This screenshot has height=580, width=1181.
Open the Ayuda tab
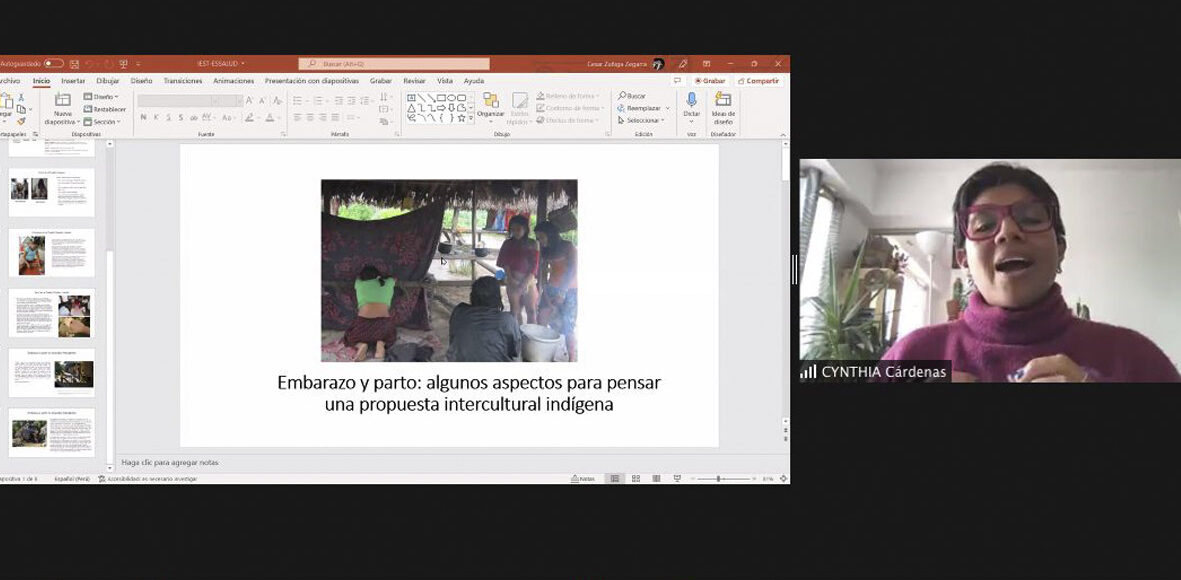tap(474, 81)
